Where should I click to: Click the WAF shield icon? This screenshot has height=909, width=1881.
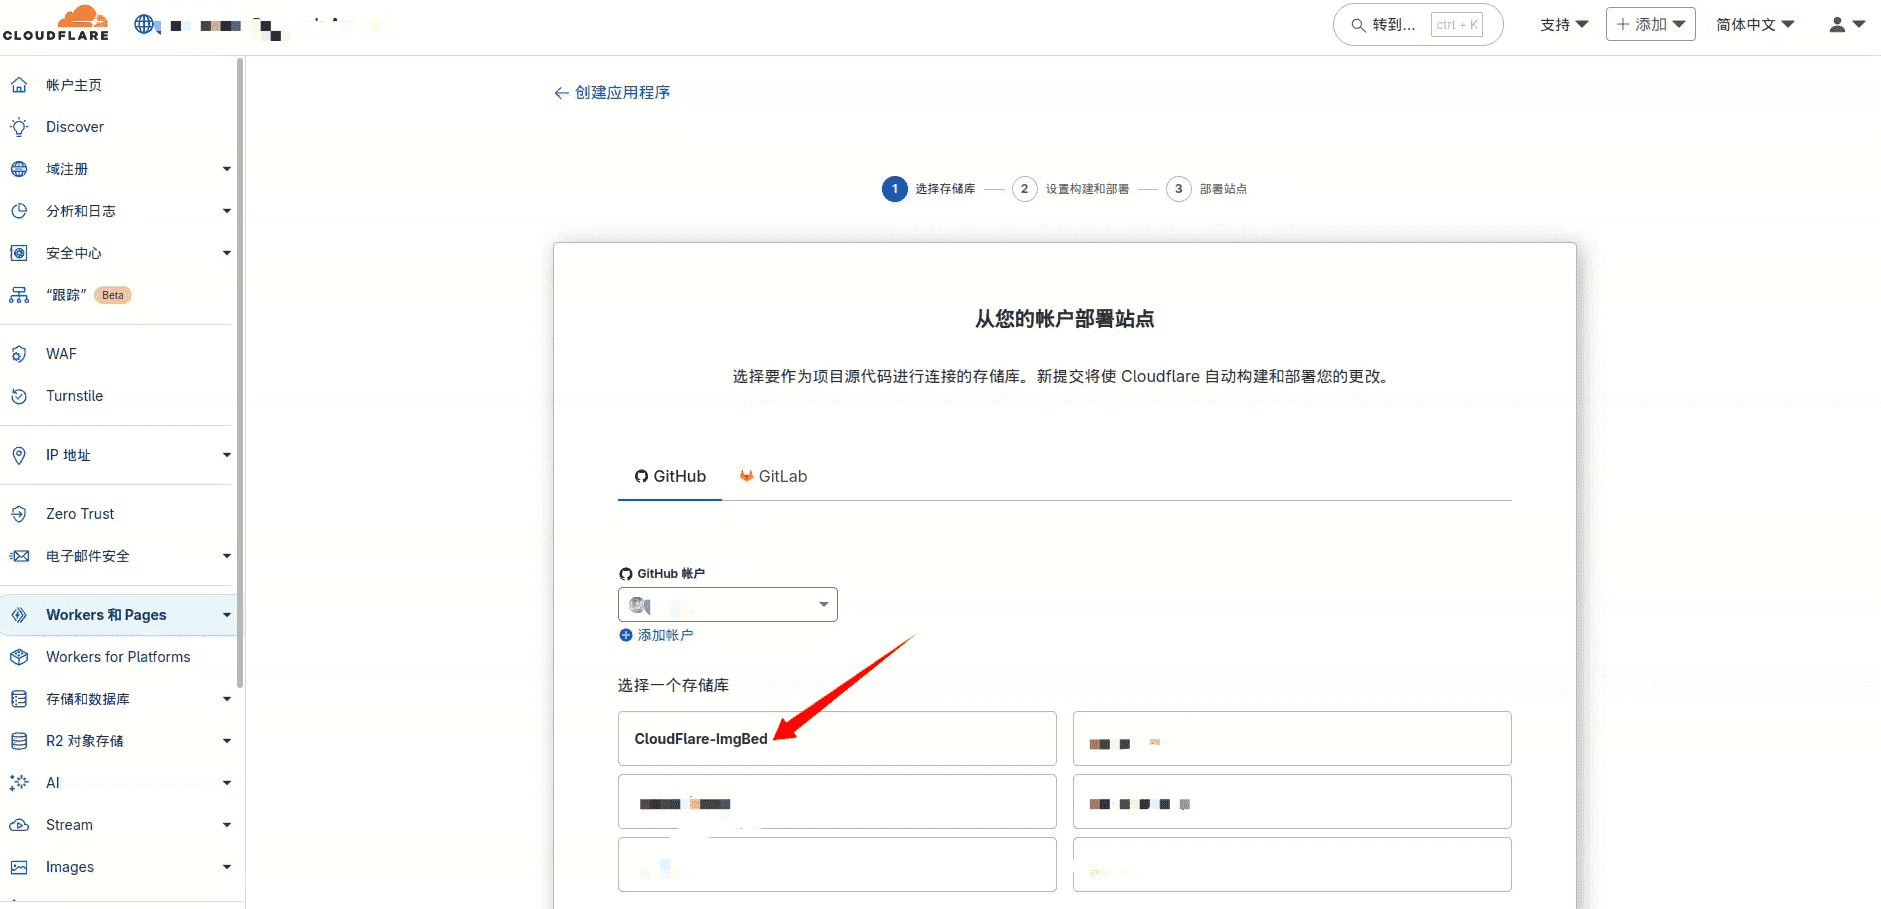tap(19, 354)
